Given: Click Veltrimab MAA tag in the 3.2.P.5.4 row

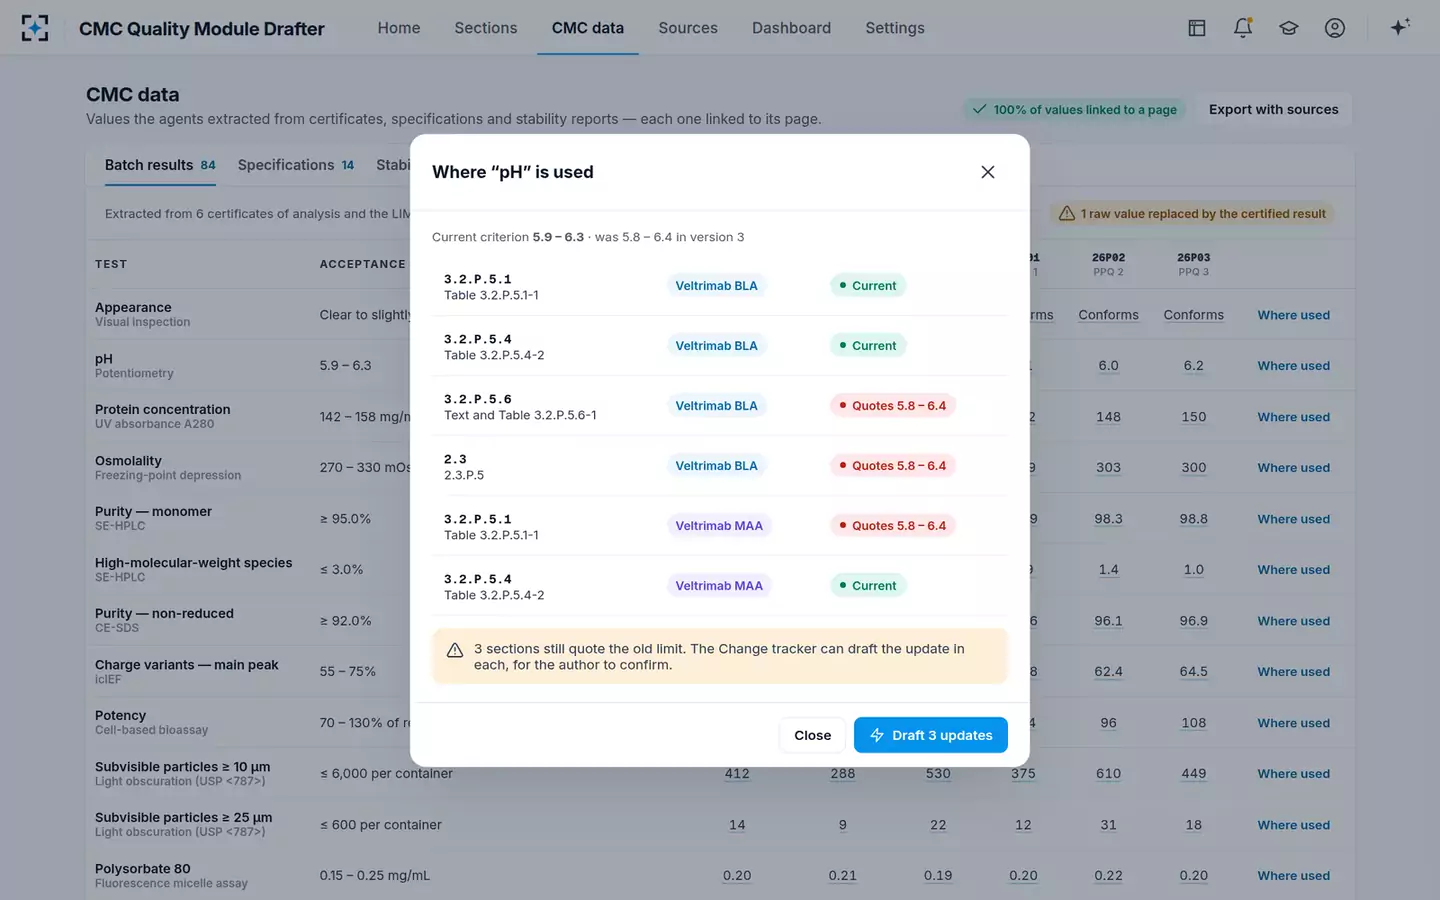Looking at the screenshot, I should (719, 586).
